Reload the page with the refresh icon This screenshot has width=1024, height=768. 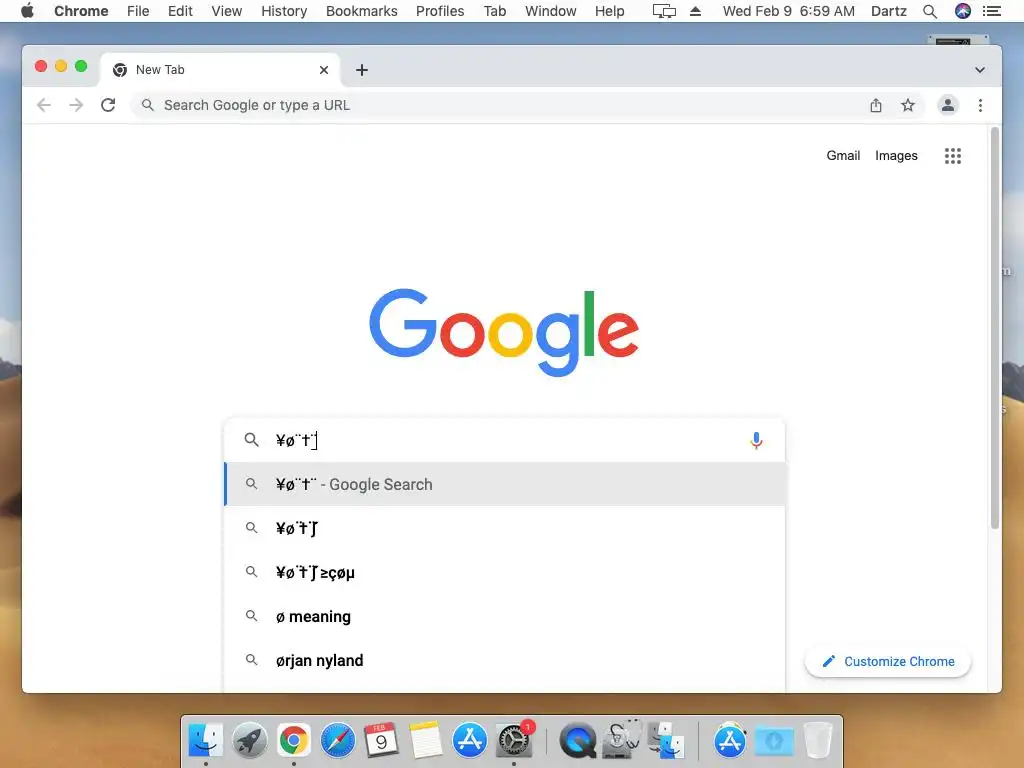108,105
